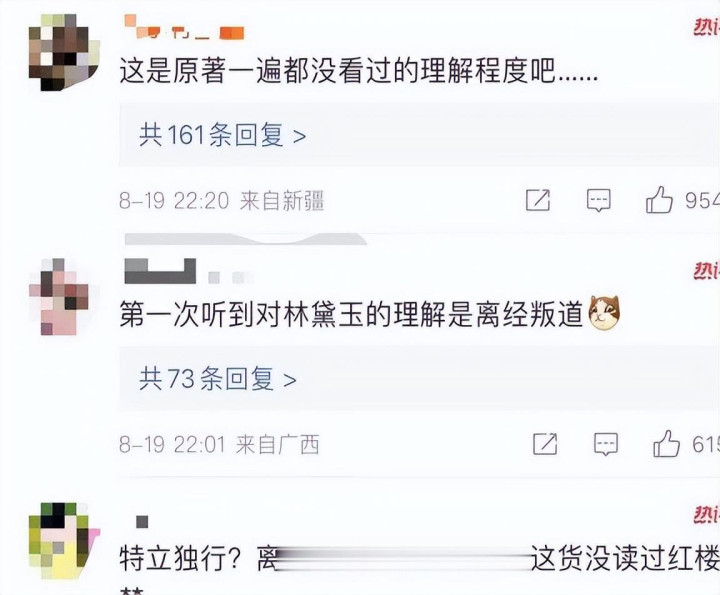Open the second commenter's pink avatar
The height and width of the screenshot is (595, 720).
tap(59, 297)
